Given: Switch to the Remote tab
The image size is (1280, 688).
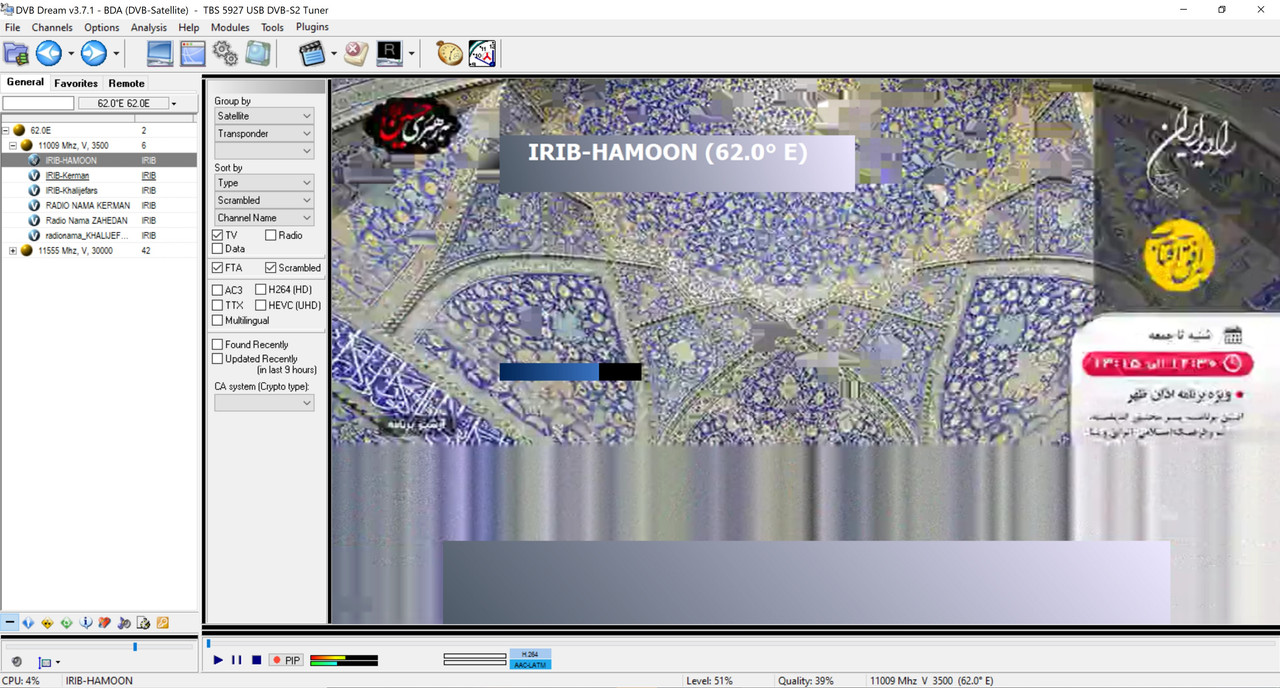Looking at the screenshot, I should tap(126, 83).
